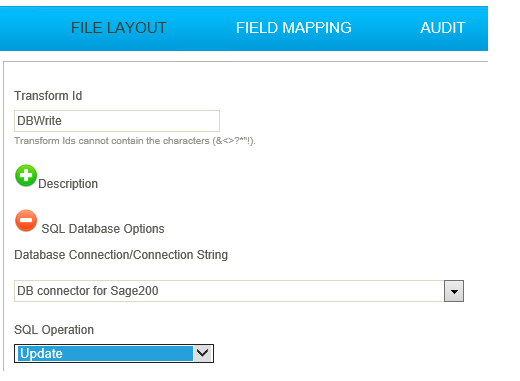Select the DB connector for Sage200 combo box
The width and height of the screenshot is (520, 381).
pos(239,291)
